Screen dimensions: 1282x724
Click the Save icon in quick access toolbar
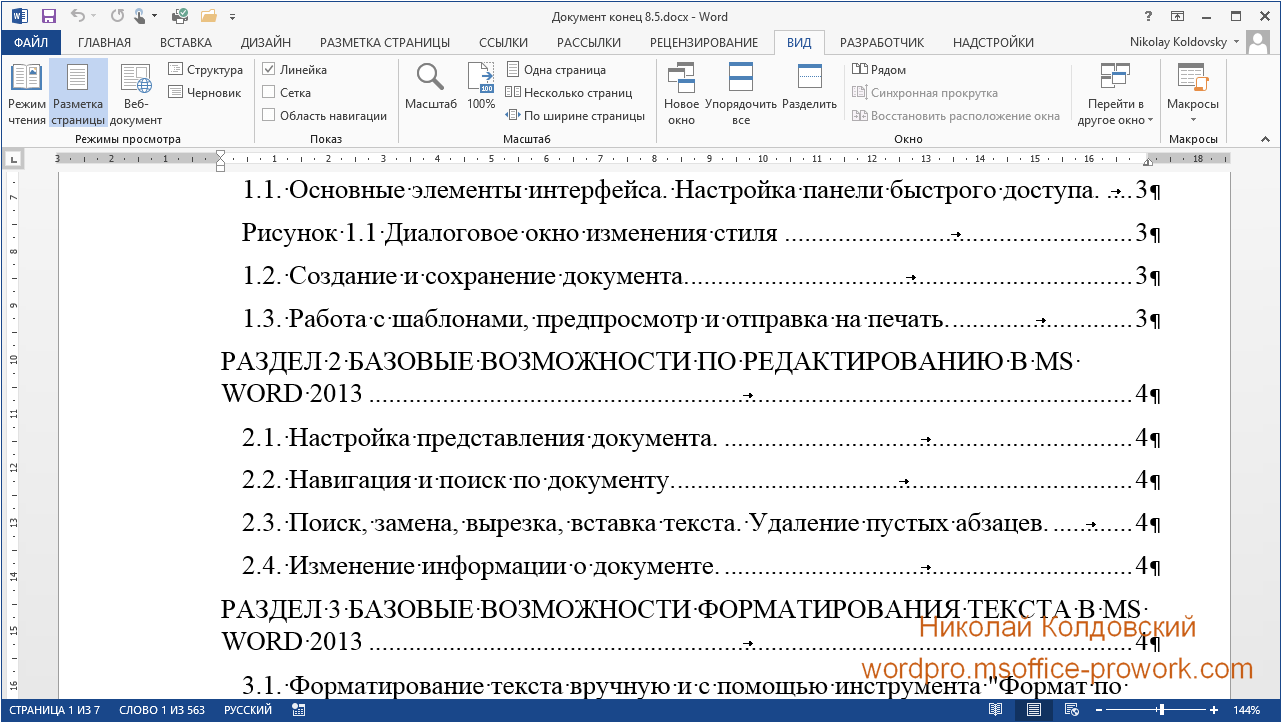click(x=48, y=16)
